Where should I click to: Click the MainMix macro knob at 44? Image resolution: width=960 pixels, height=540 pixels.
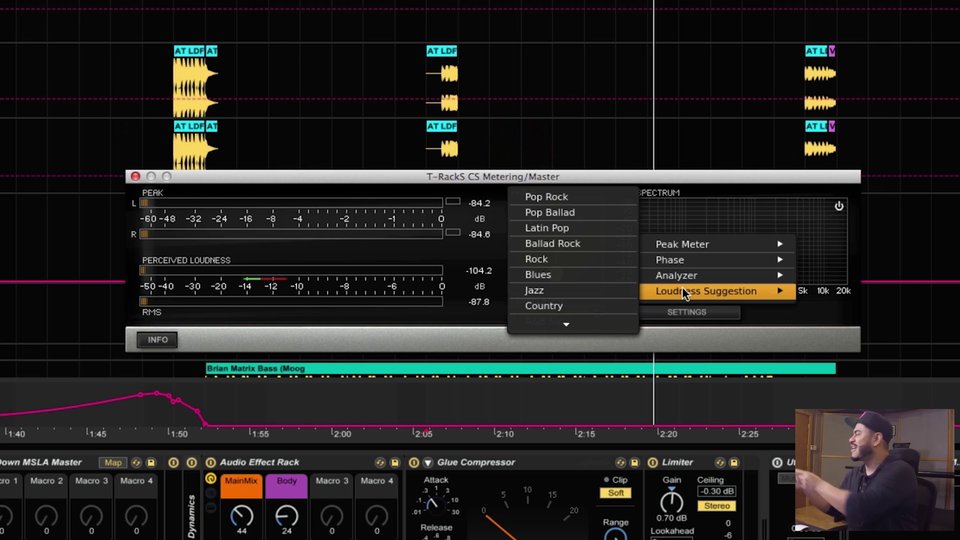pyautogui.click(x=241, y=516)
